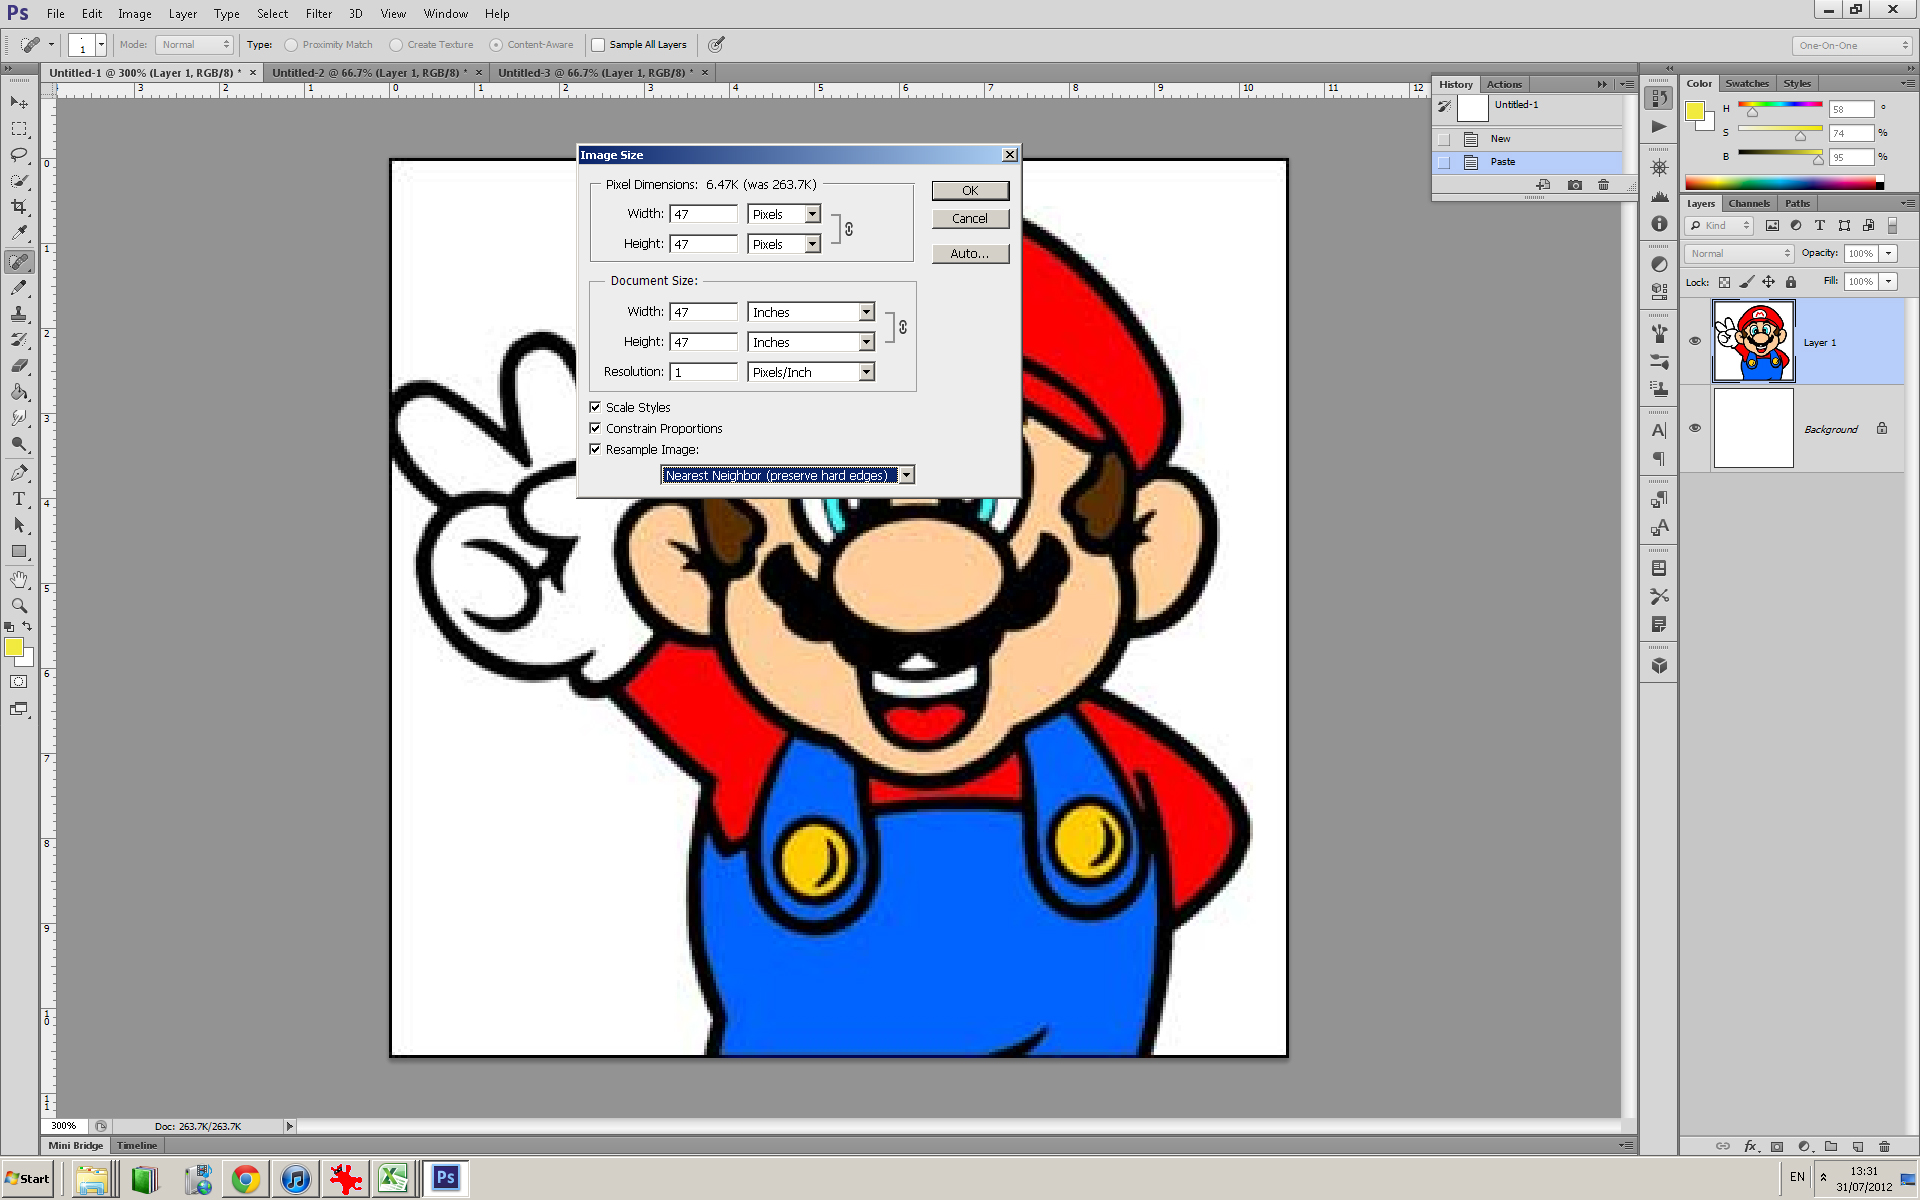Select the Paint Bucket tool
This screenshot has width=1920, height=1200.
click(19, 392)
